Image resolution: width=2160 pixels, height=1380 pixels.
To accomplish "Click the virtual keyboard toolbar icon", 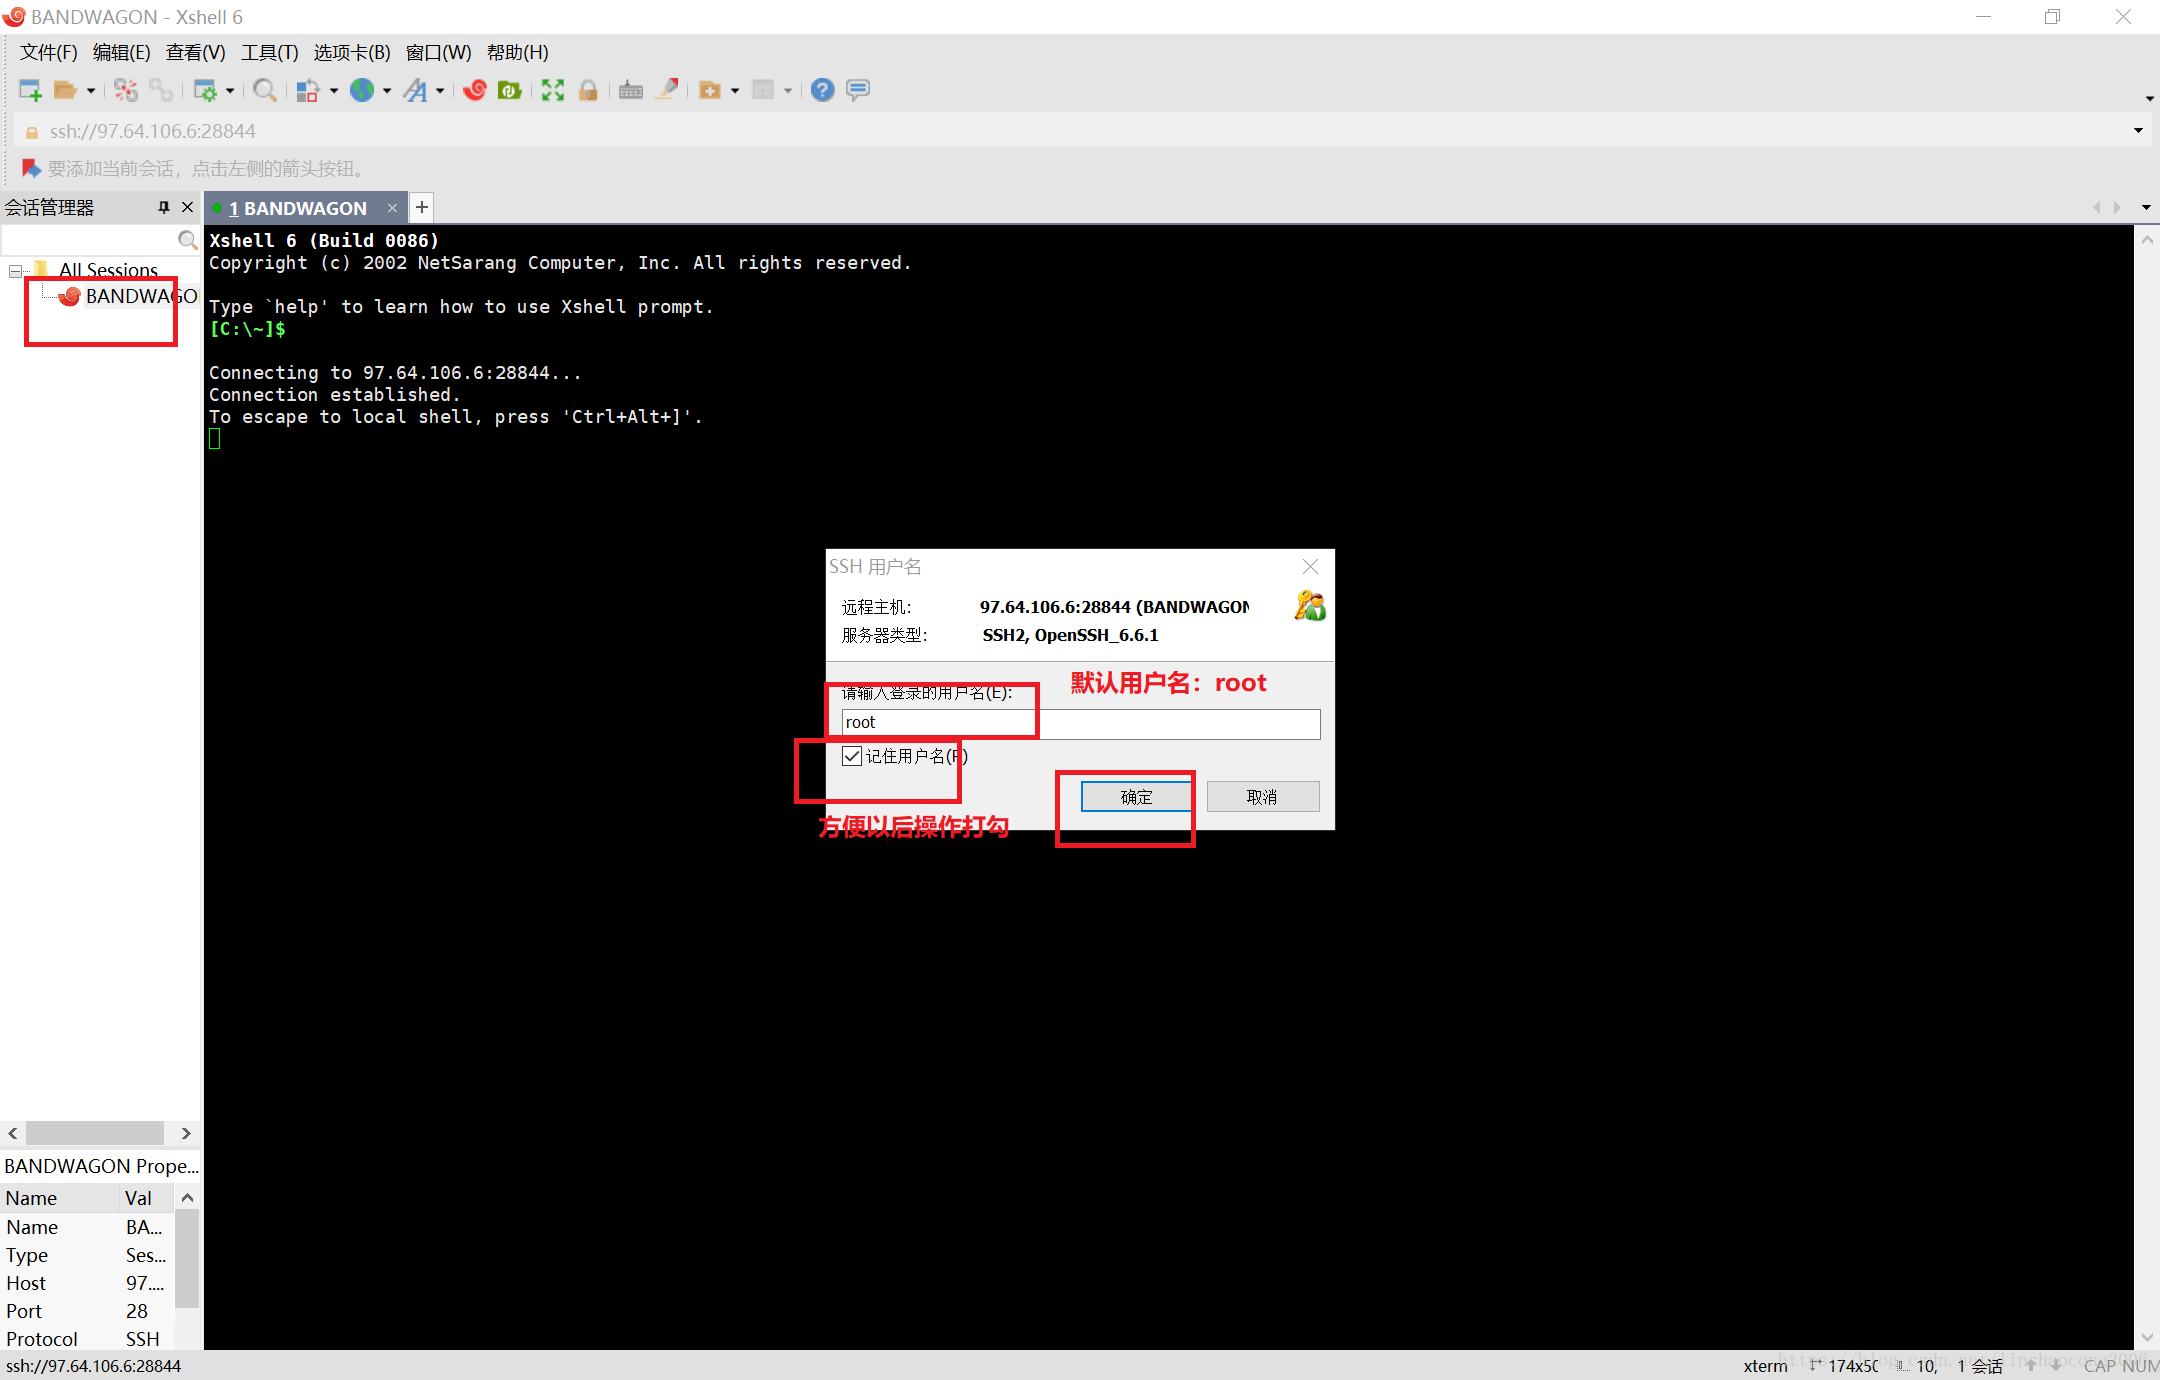I will point(631,91).
